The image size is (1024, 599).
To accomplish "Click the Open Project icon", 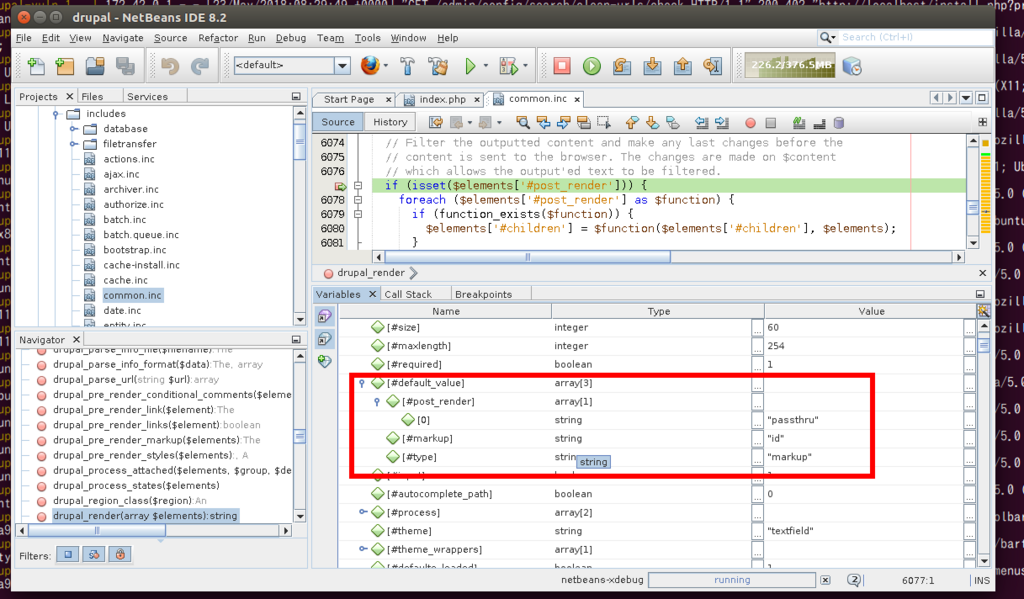I will [x=95, y=65].
